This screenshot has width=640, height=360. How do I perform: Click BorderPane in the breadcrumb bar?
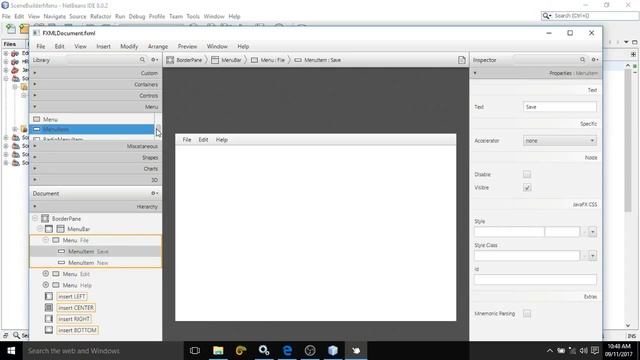(x=184, y=60)
